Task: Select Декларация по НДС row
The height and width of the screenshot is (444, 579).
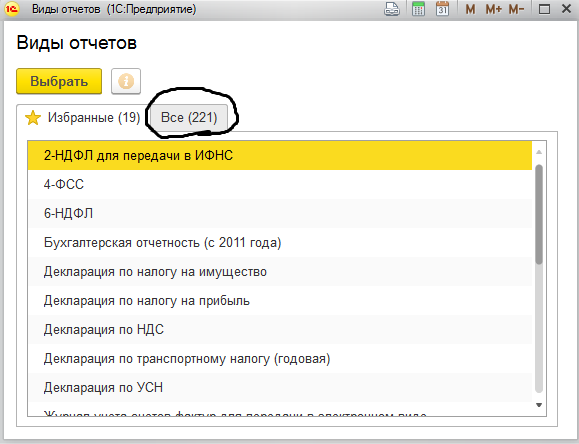Action: [x=280, y=329]
